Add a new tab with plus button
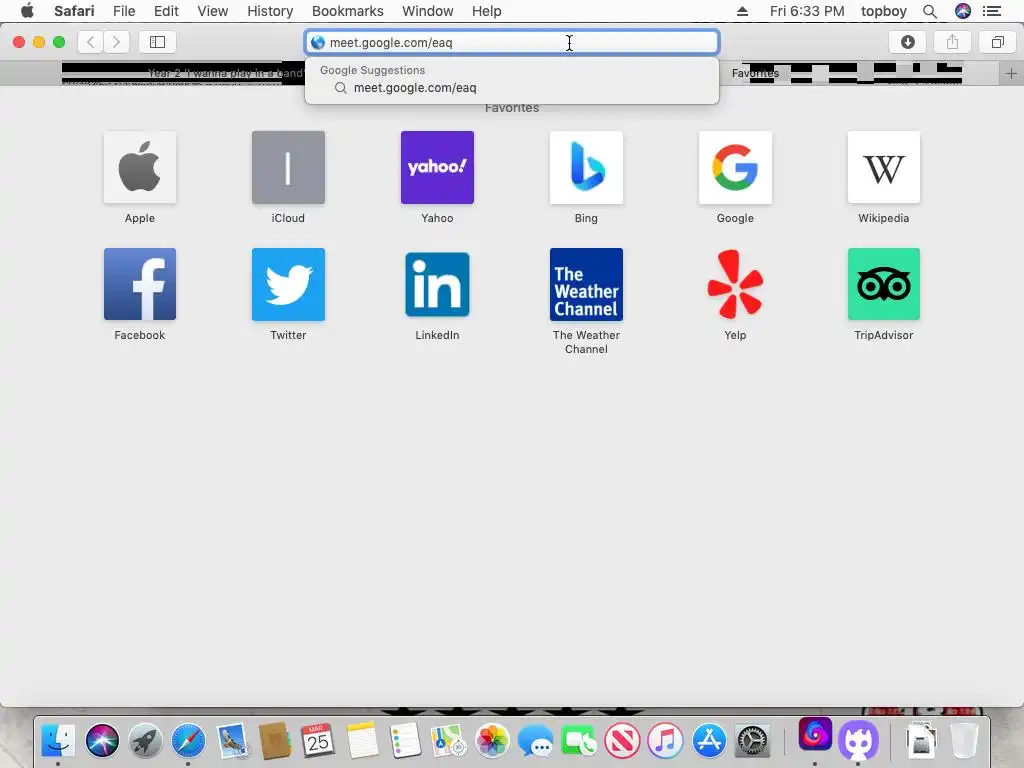Screen dimensions: 1024x768 click(x=1011, y=74)
